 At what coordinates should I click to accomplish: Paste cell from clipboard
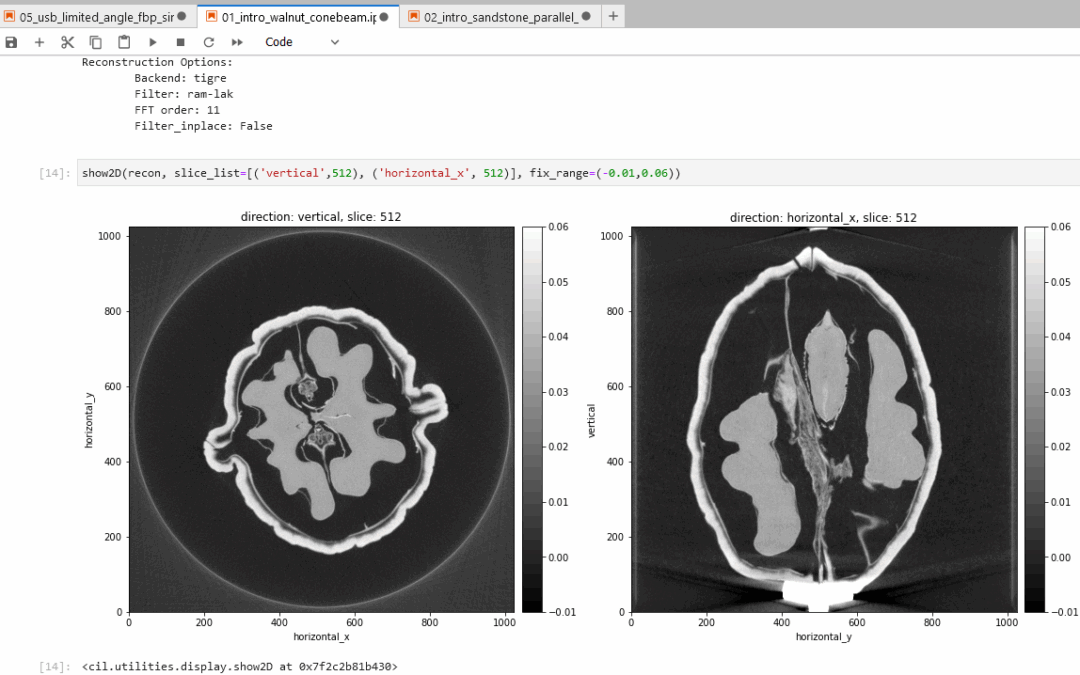[x=124, y=42]
